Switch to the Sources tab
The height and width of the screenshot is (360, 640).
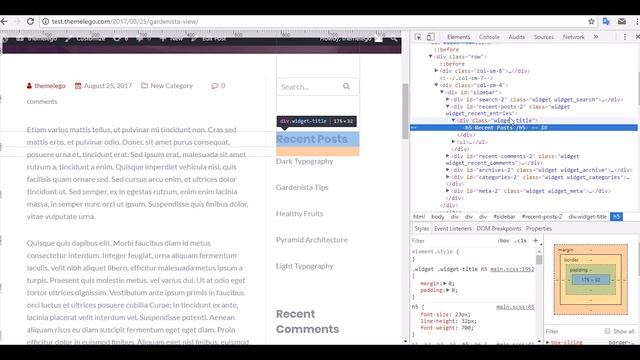(544, 37)
